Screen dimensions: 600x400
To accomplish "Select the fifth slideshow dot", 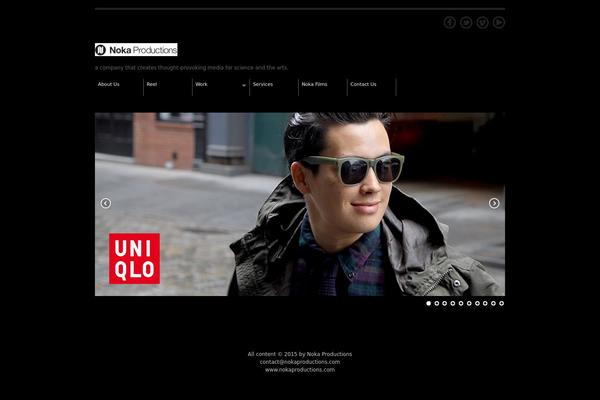I will (461, 303).
